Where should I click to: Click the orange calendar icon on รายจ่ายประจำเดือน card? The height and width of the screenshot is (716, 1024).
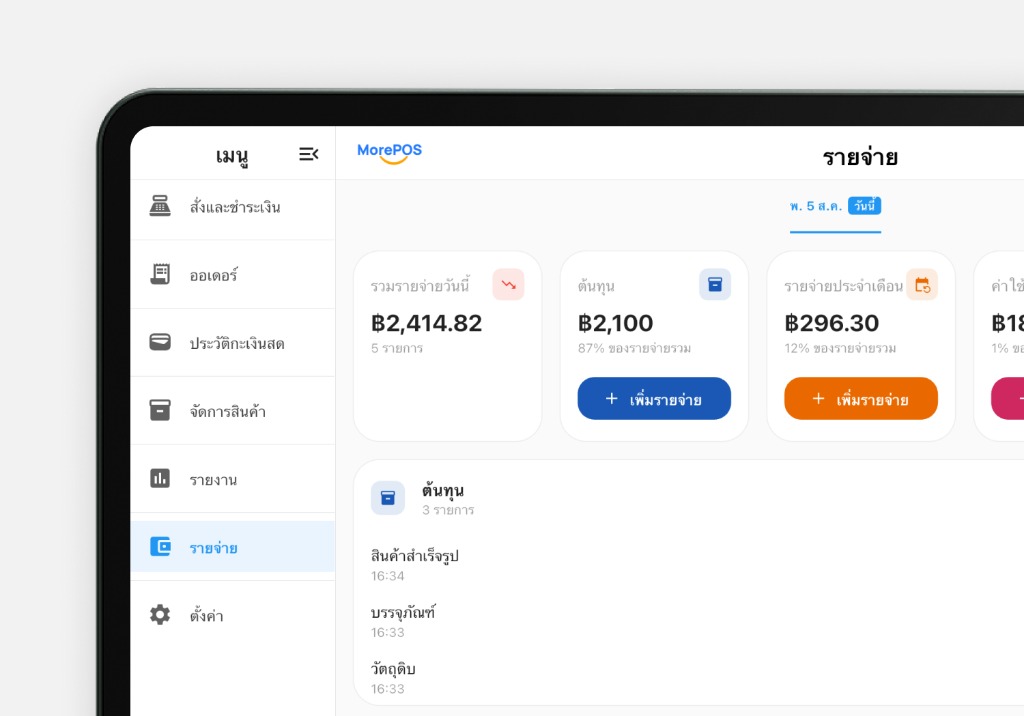coord(922,285)
